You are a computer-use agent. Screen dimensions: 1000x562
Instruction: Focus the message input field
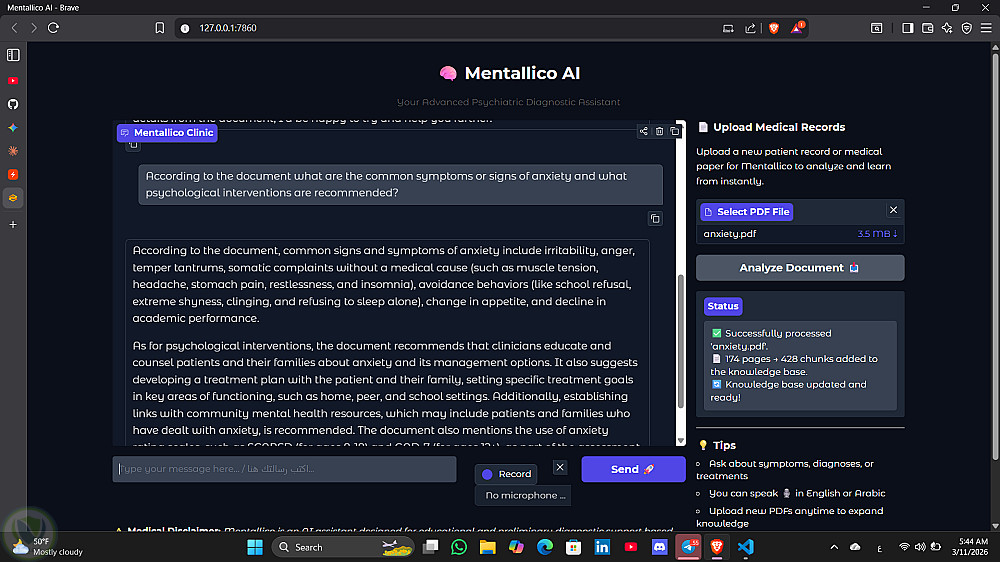(x=284, y=469)
